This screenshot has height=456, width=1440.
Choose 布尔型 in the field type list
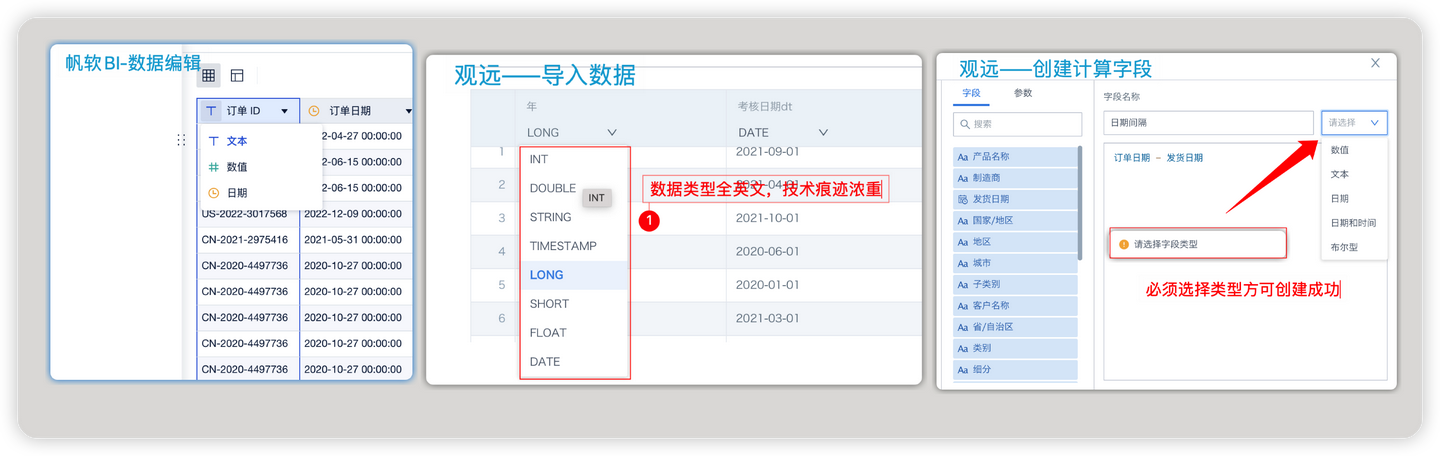coord(1354,247)
